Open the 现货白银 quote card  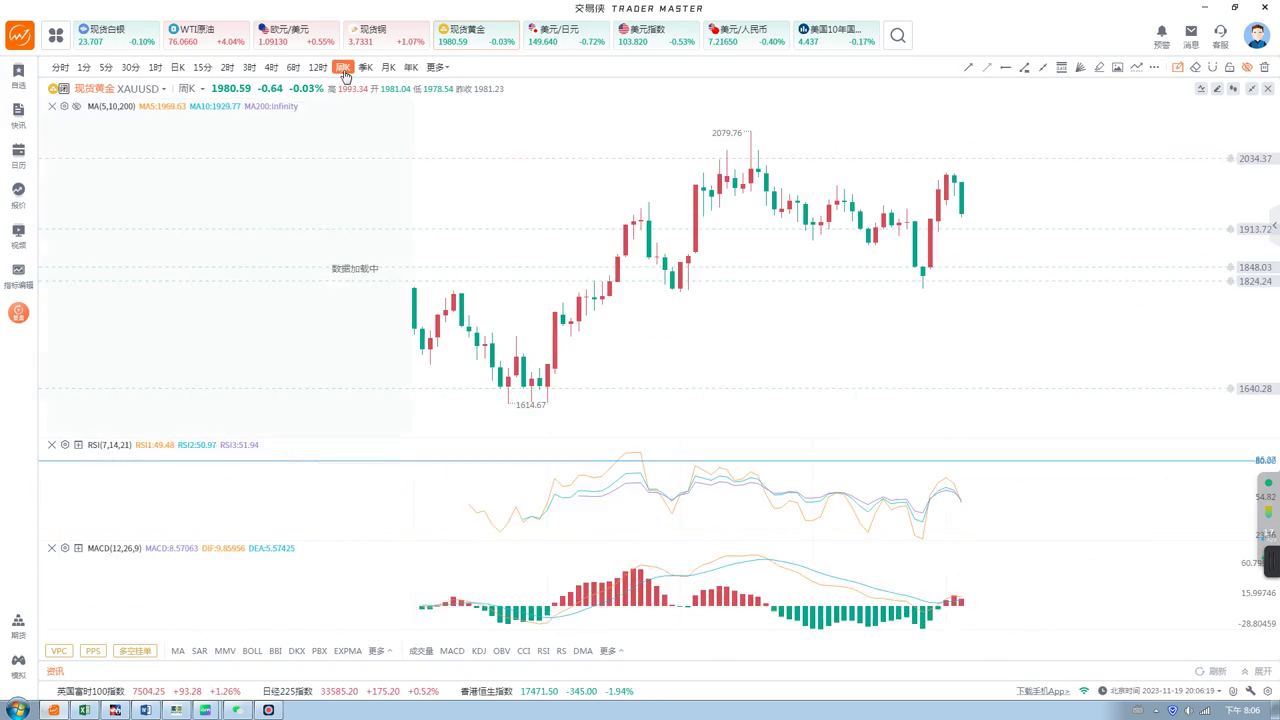116,35
